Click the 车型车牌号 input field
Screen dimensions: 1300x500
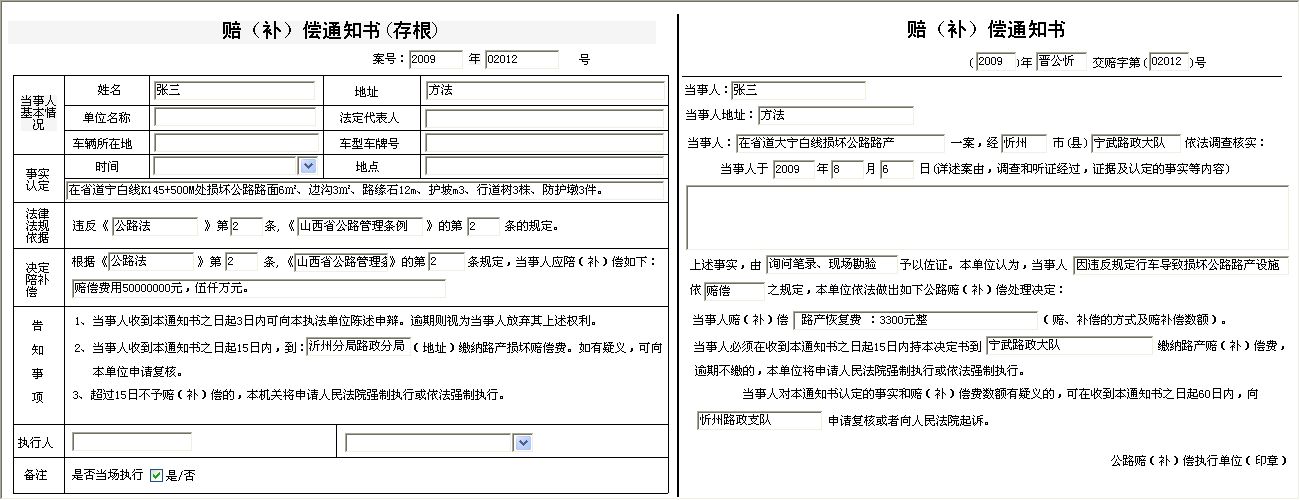(x=544, y=143)
